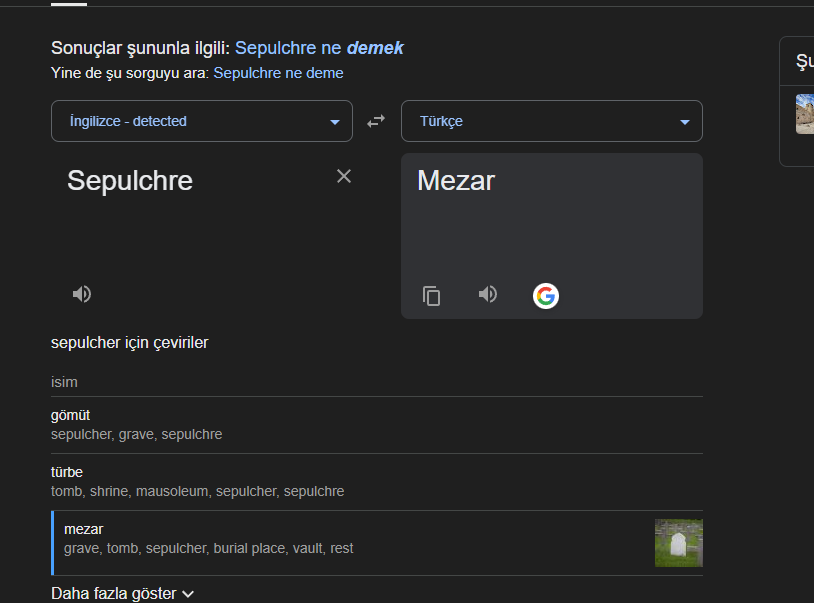Swap source and target languages icon
The height and width of the screenshot is (603, 814).
[376, 121]
